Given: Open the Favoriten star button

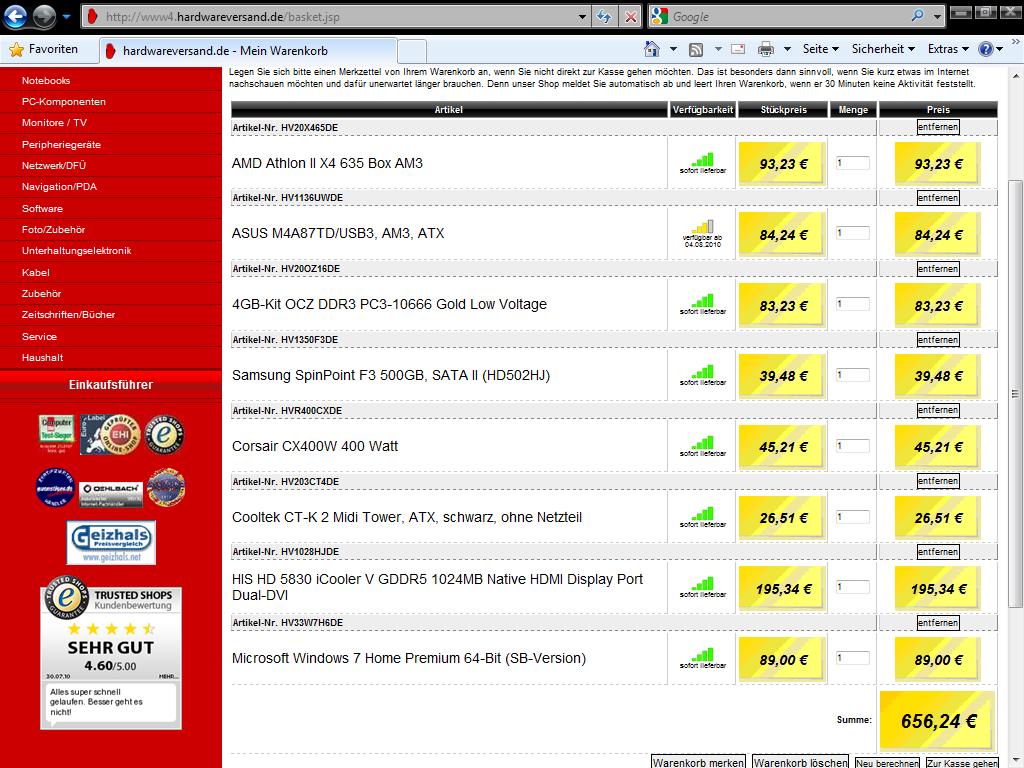Looking at the screenshot, I should point(44,49).
